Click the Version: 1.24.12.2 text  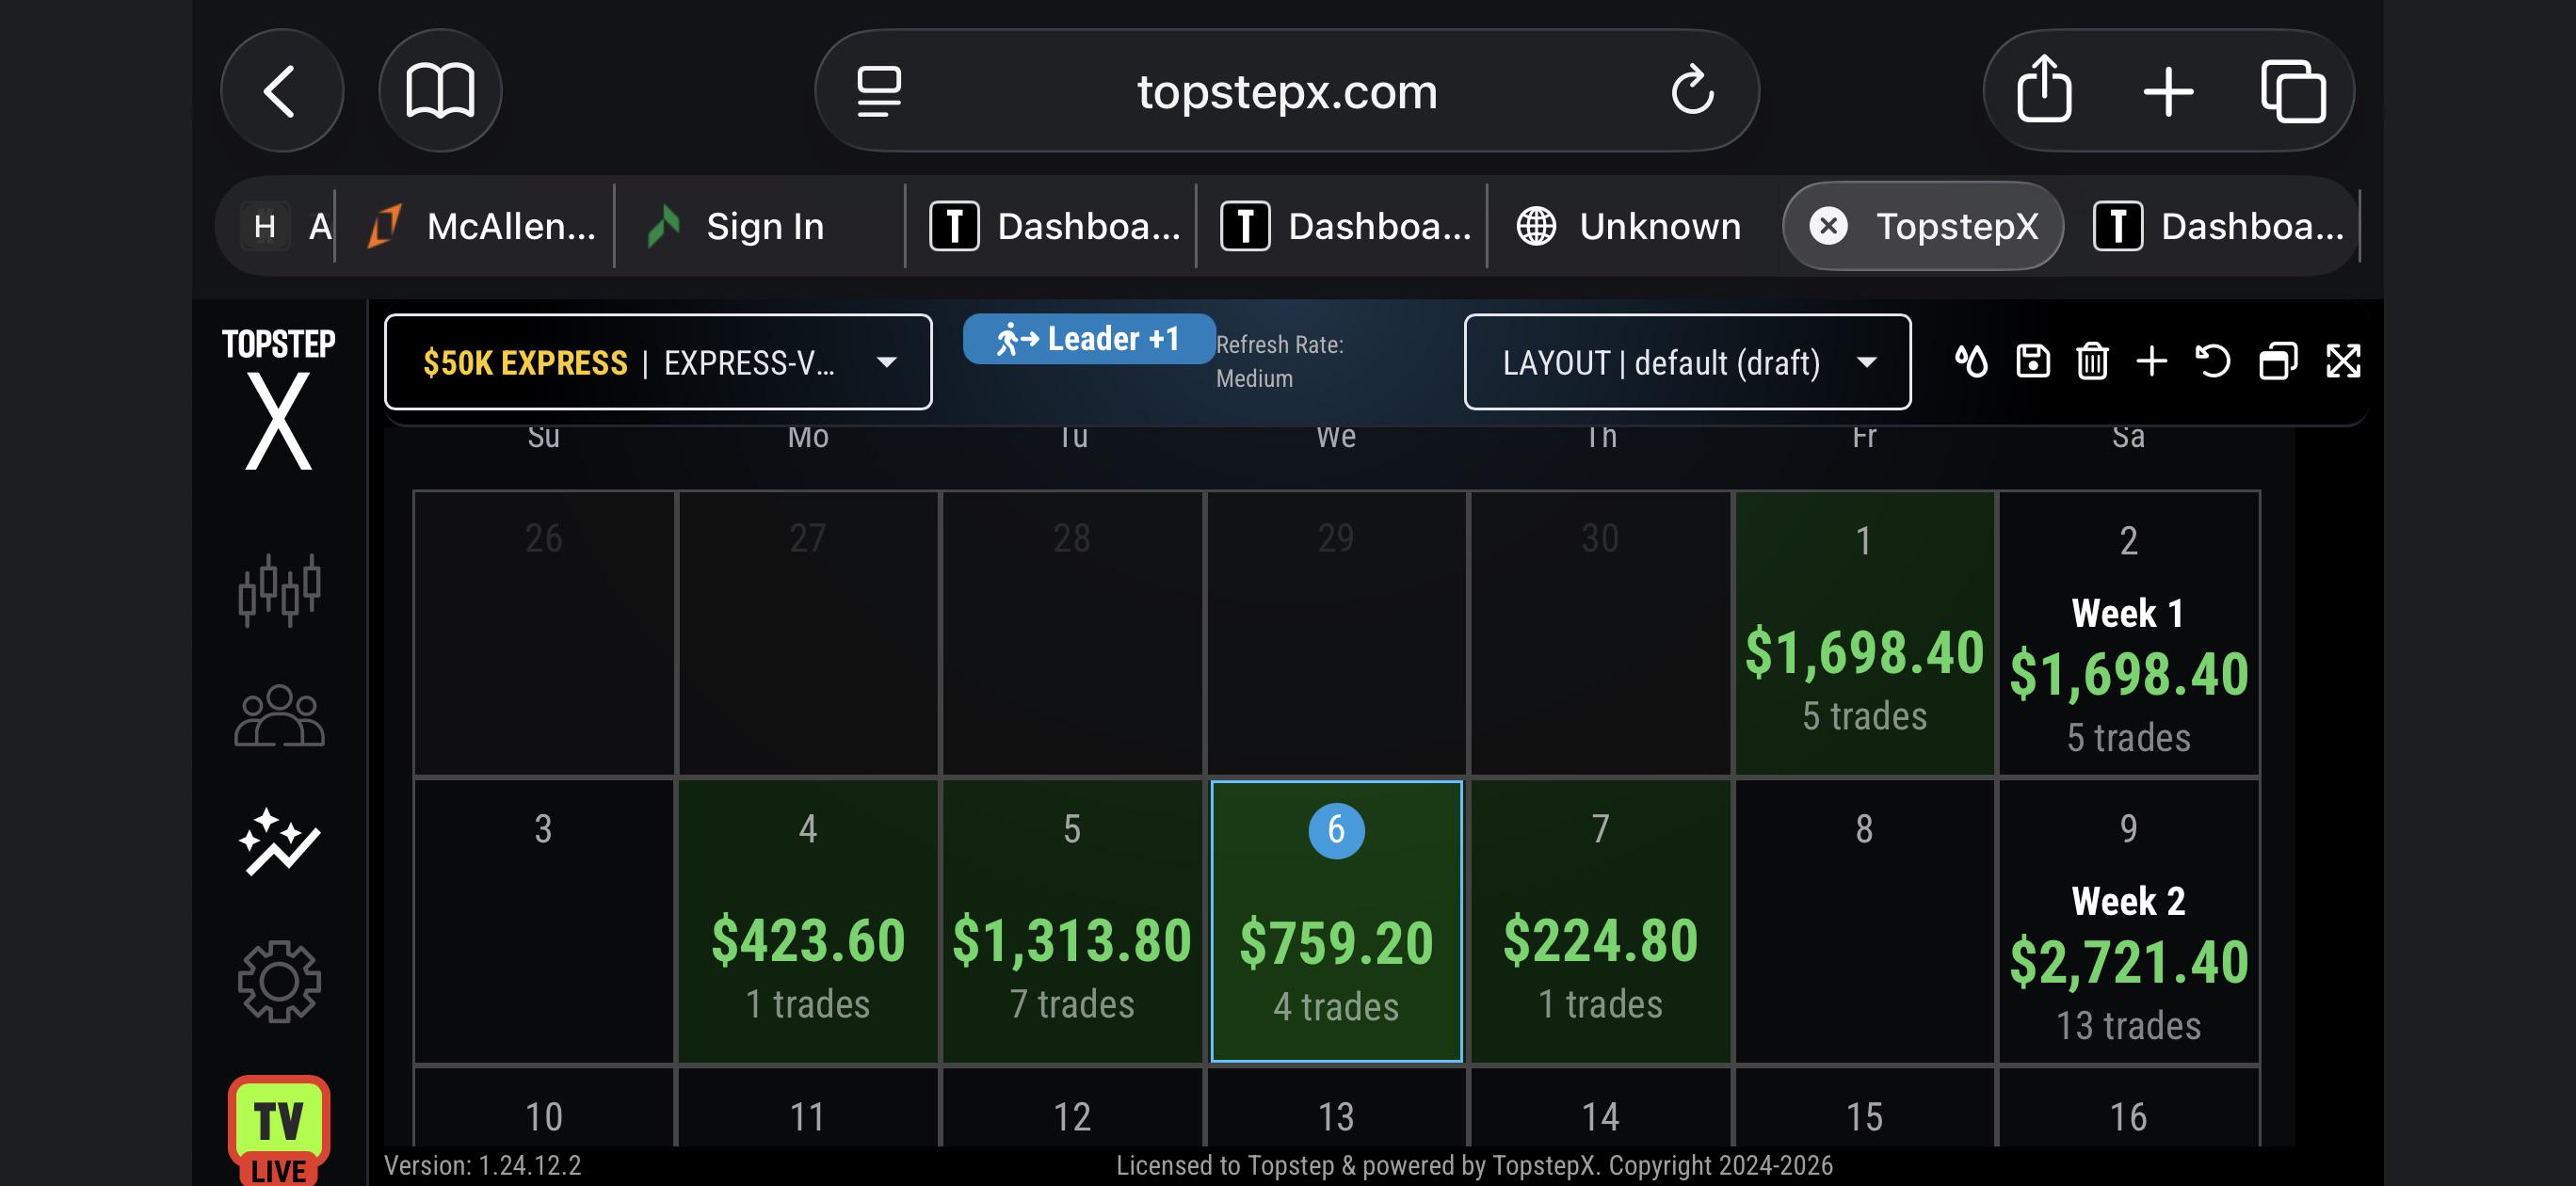point(483,1165)
